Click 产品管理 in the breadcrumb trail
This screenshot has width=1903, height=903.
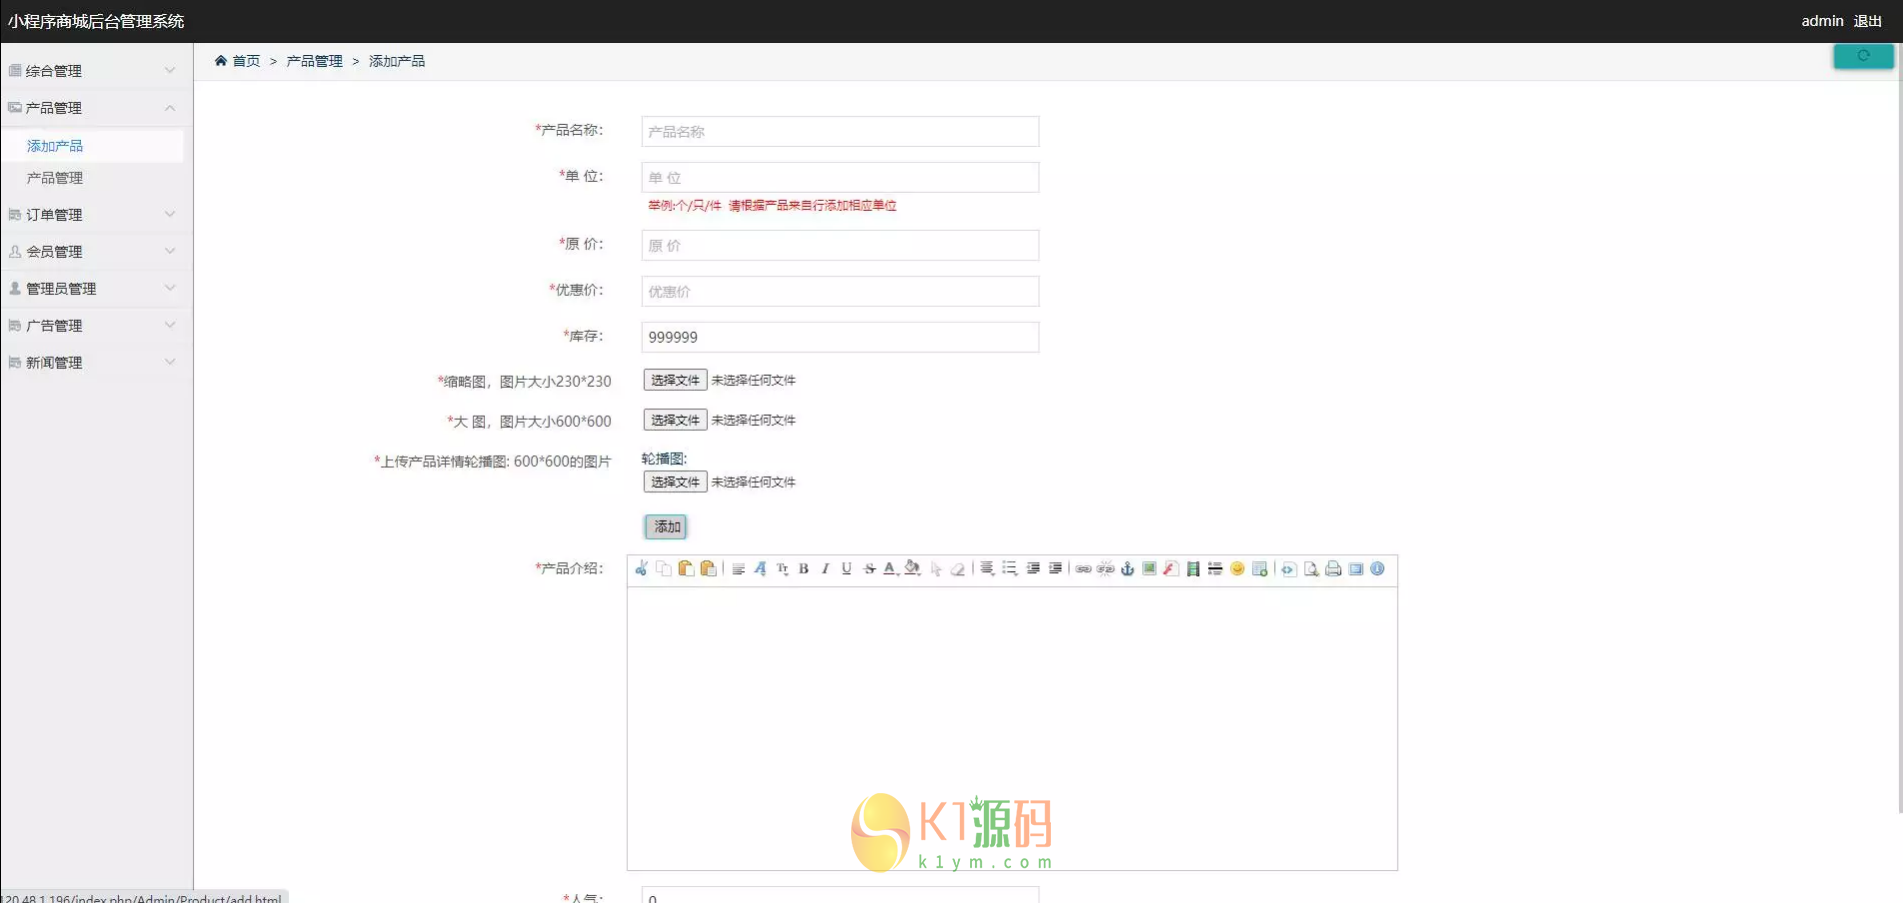click(x=314, y=61)
